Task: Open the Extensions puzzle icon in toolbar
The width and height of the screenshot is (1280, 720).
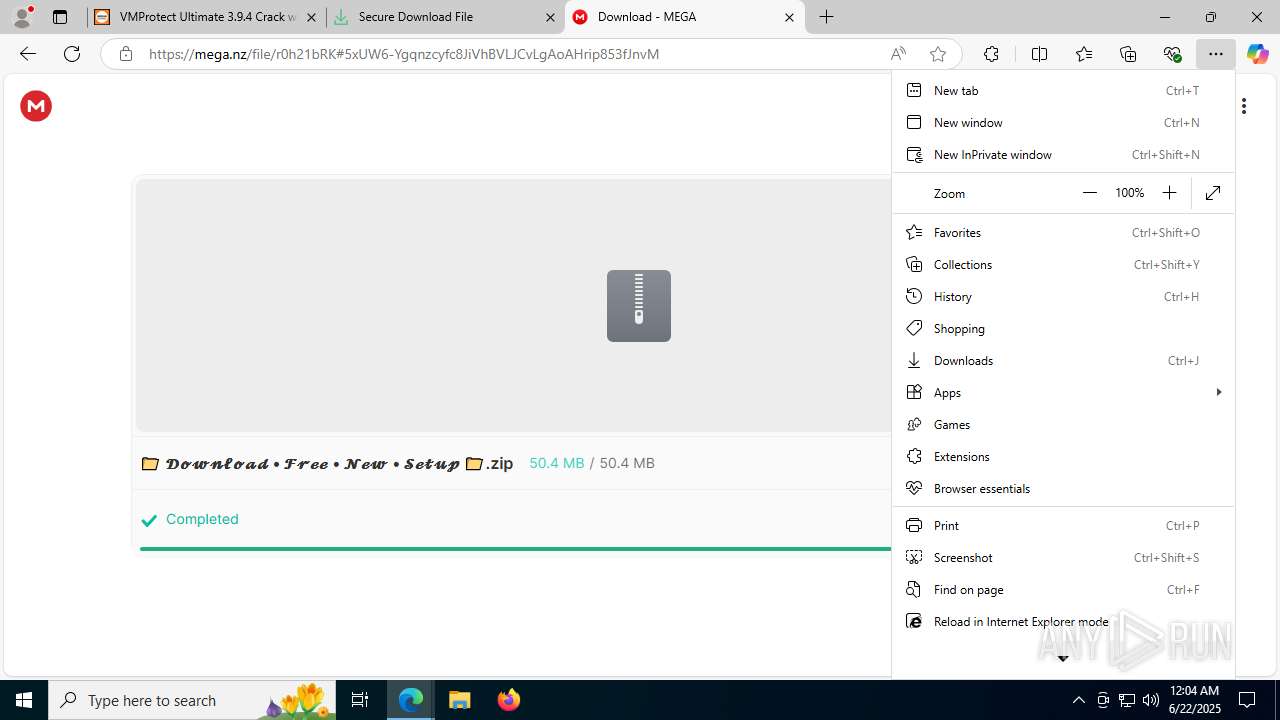Action: (x=991, y=54)
